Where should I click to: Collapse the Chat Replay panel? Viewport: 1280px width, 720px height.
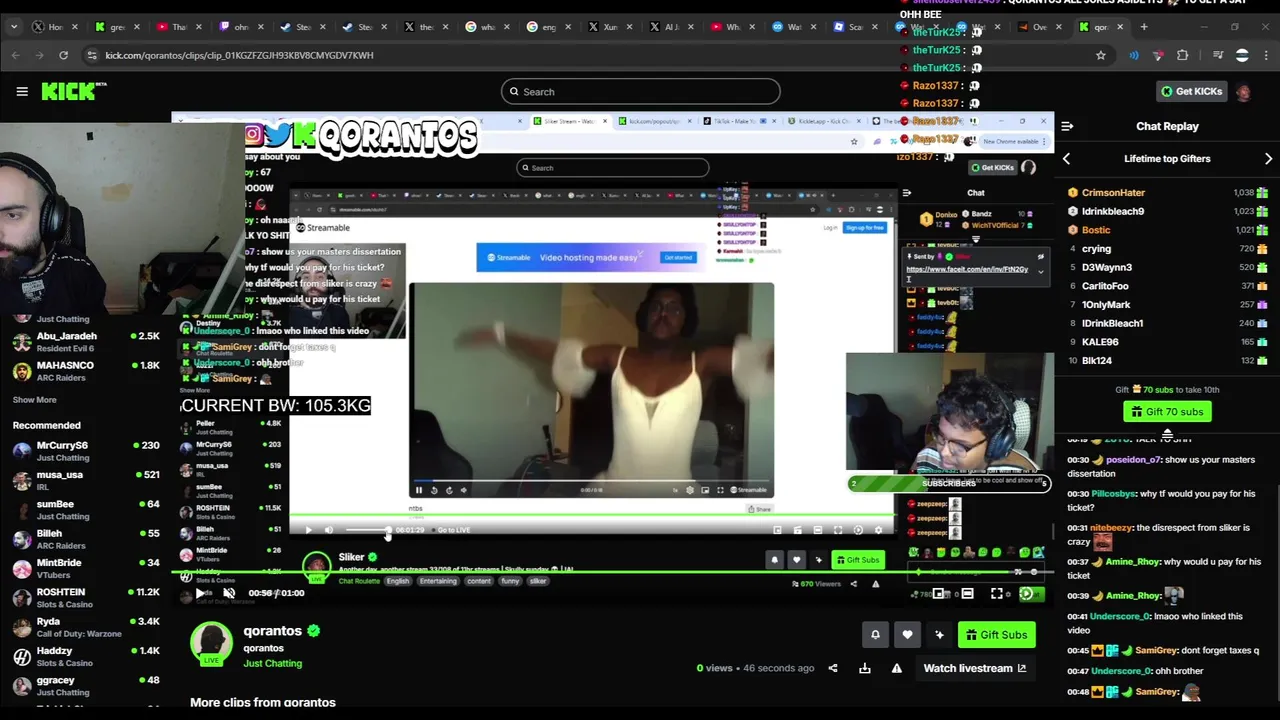(1067, 126)
